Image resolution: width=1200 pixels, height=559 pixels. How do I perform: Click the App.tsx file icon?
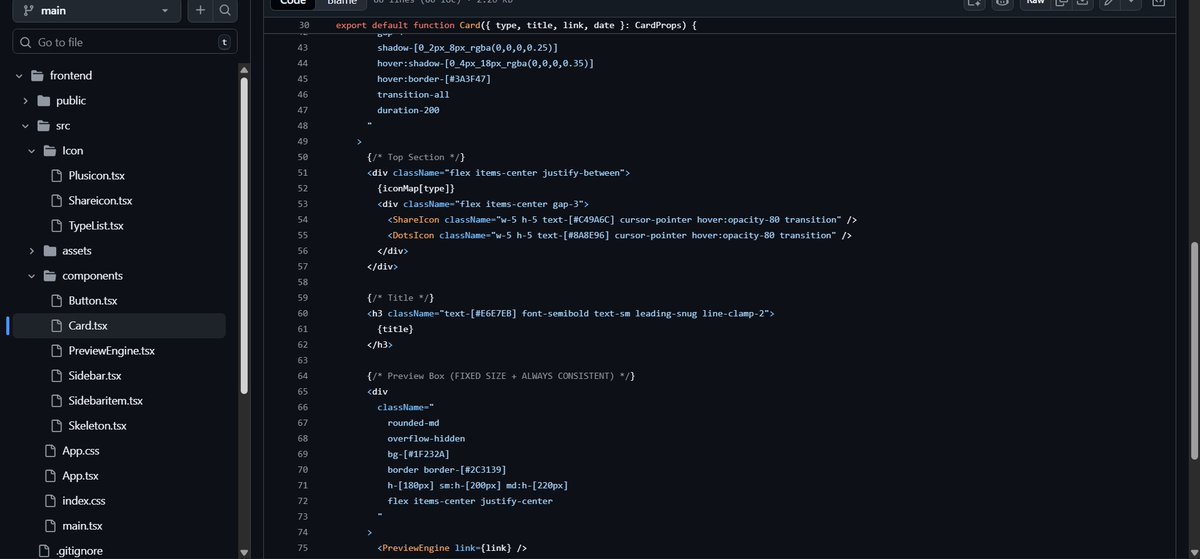point(50,476)
